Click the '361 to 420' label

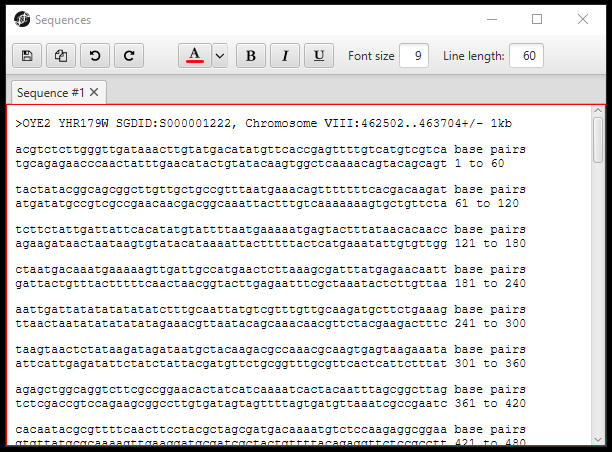pos(490,404)
